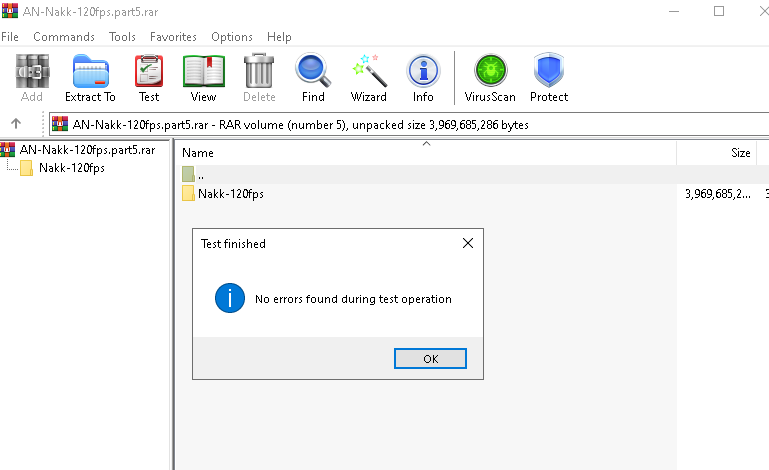This screenshot has width=769, height=470.
Task: Confirm the dialog with OK
Action: 430,359
